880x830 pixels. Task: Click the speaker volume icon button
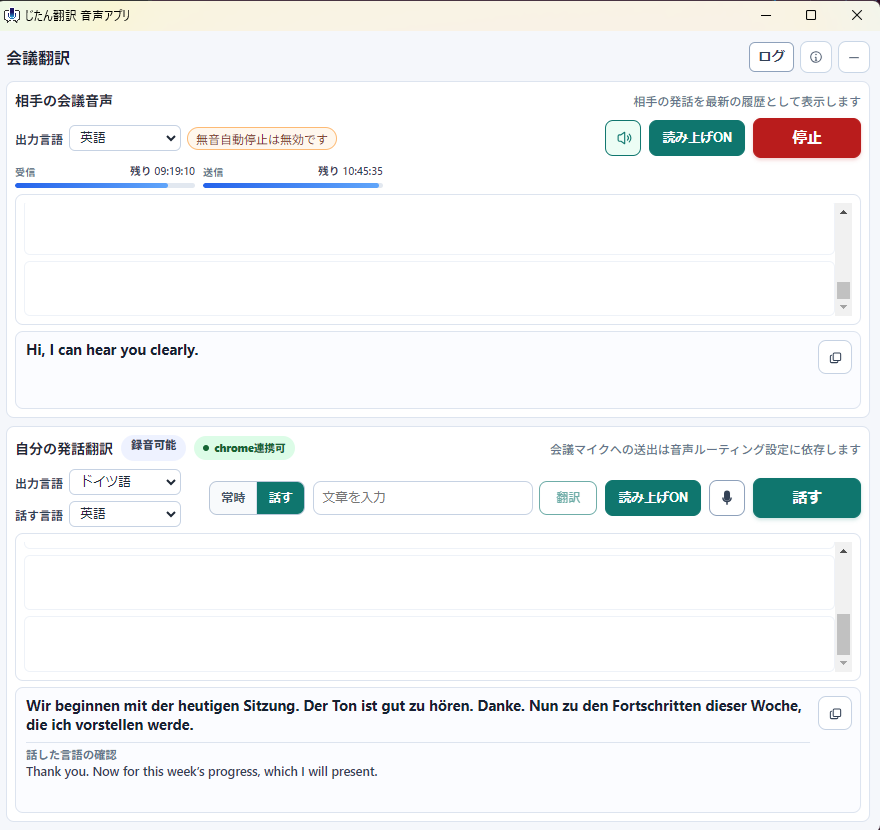tap(622, 138)
